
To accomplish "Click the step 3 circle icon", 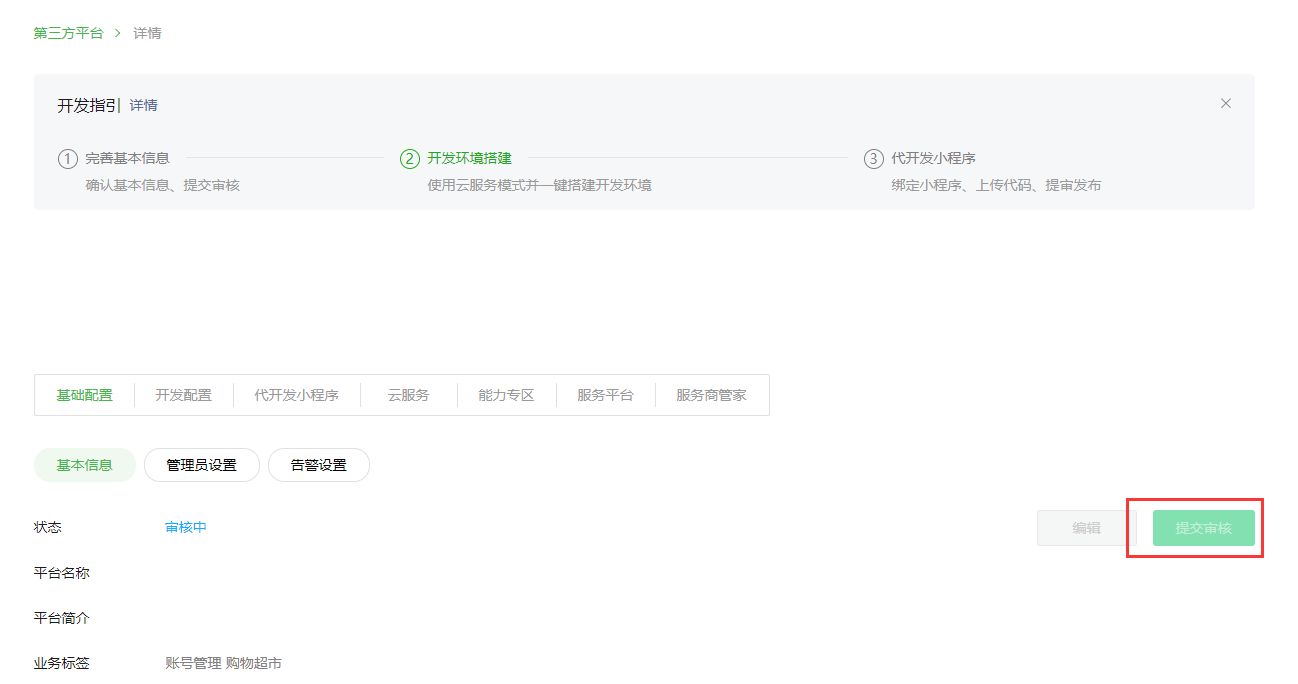I will 873,159.
